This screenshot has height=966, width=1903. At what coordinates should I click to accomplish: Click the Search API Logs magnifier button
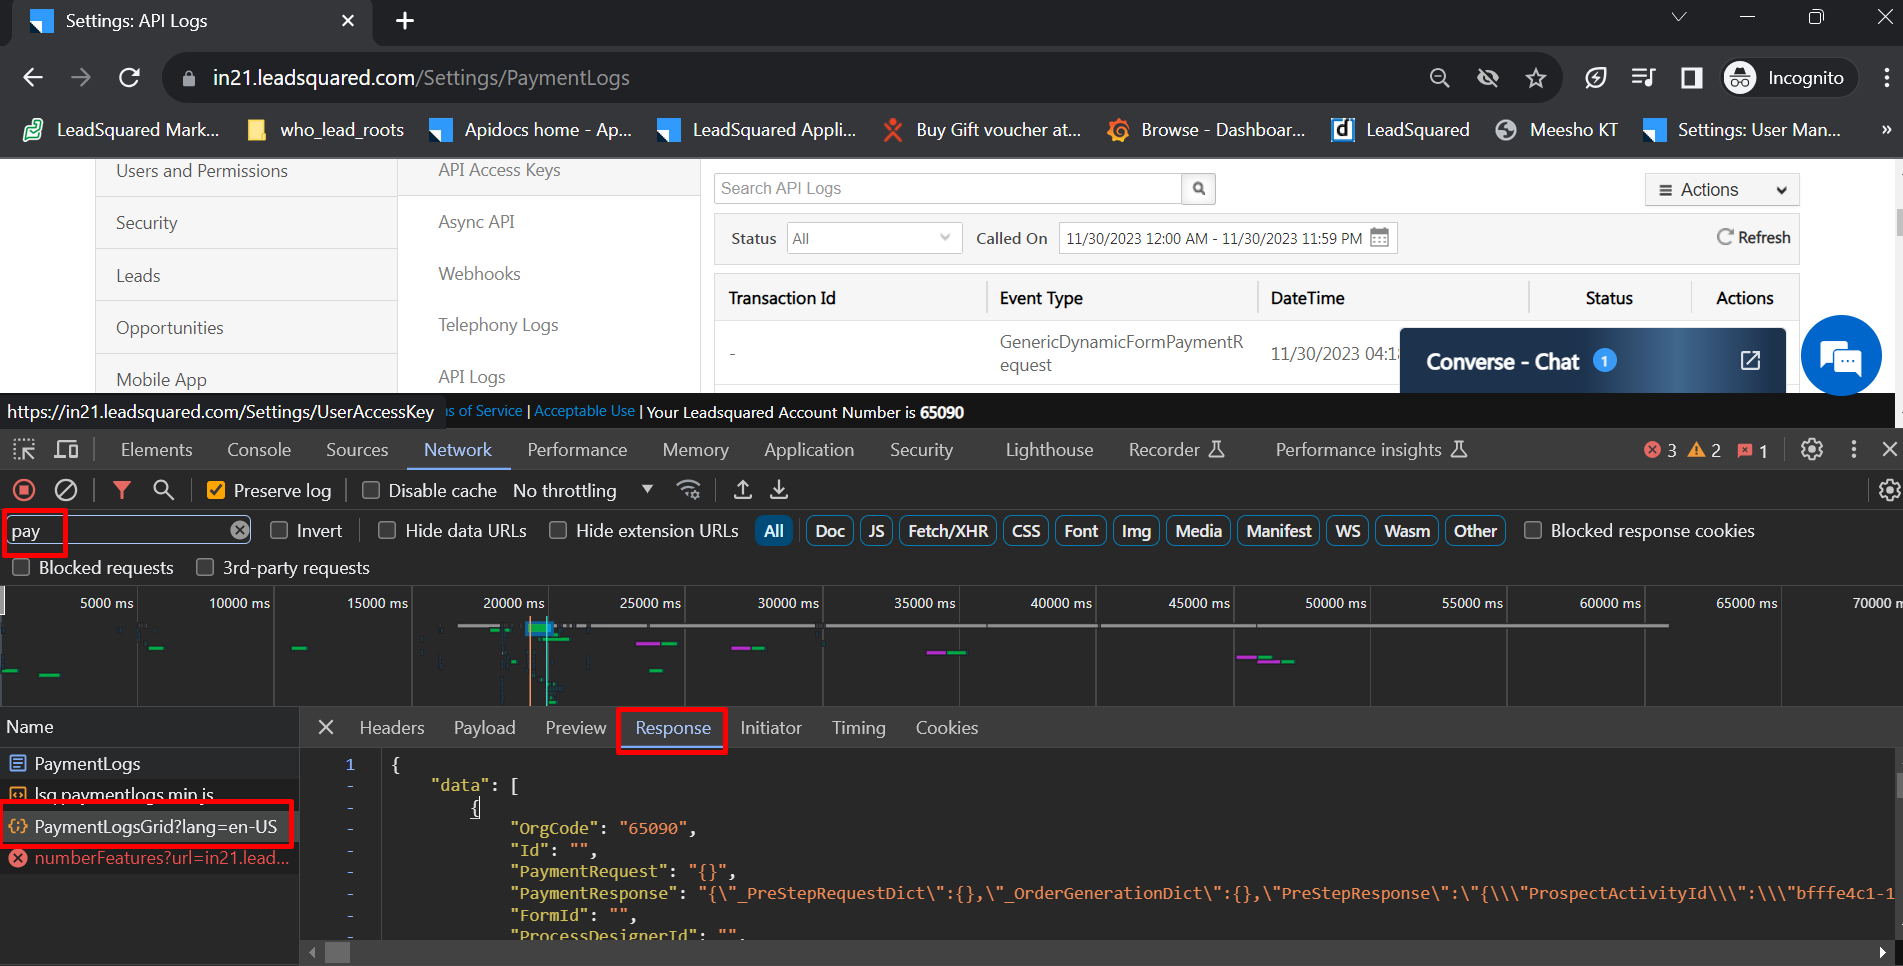[1198, 188]
